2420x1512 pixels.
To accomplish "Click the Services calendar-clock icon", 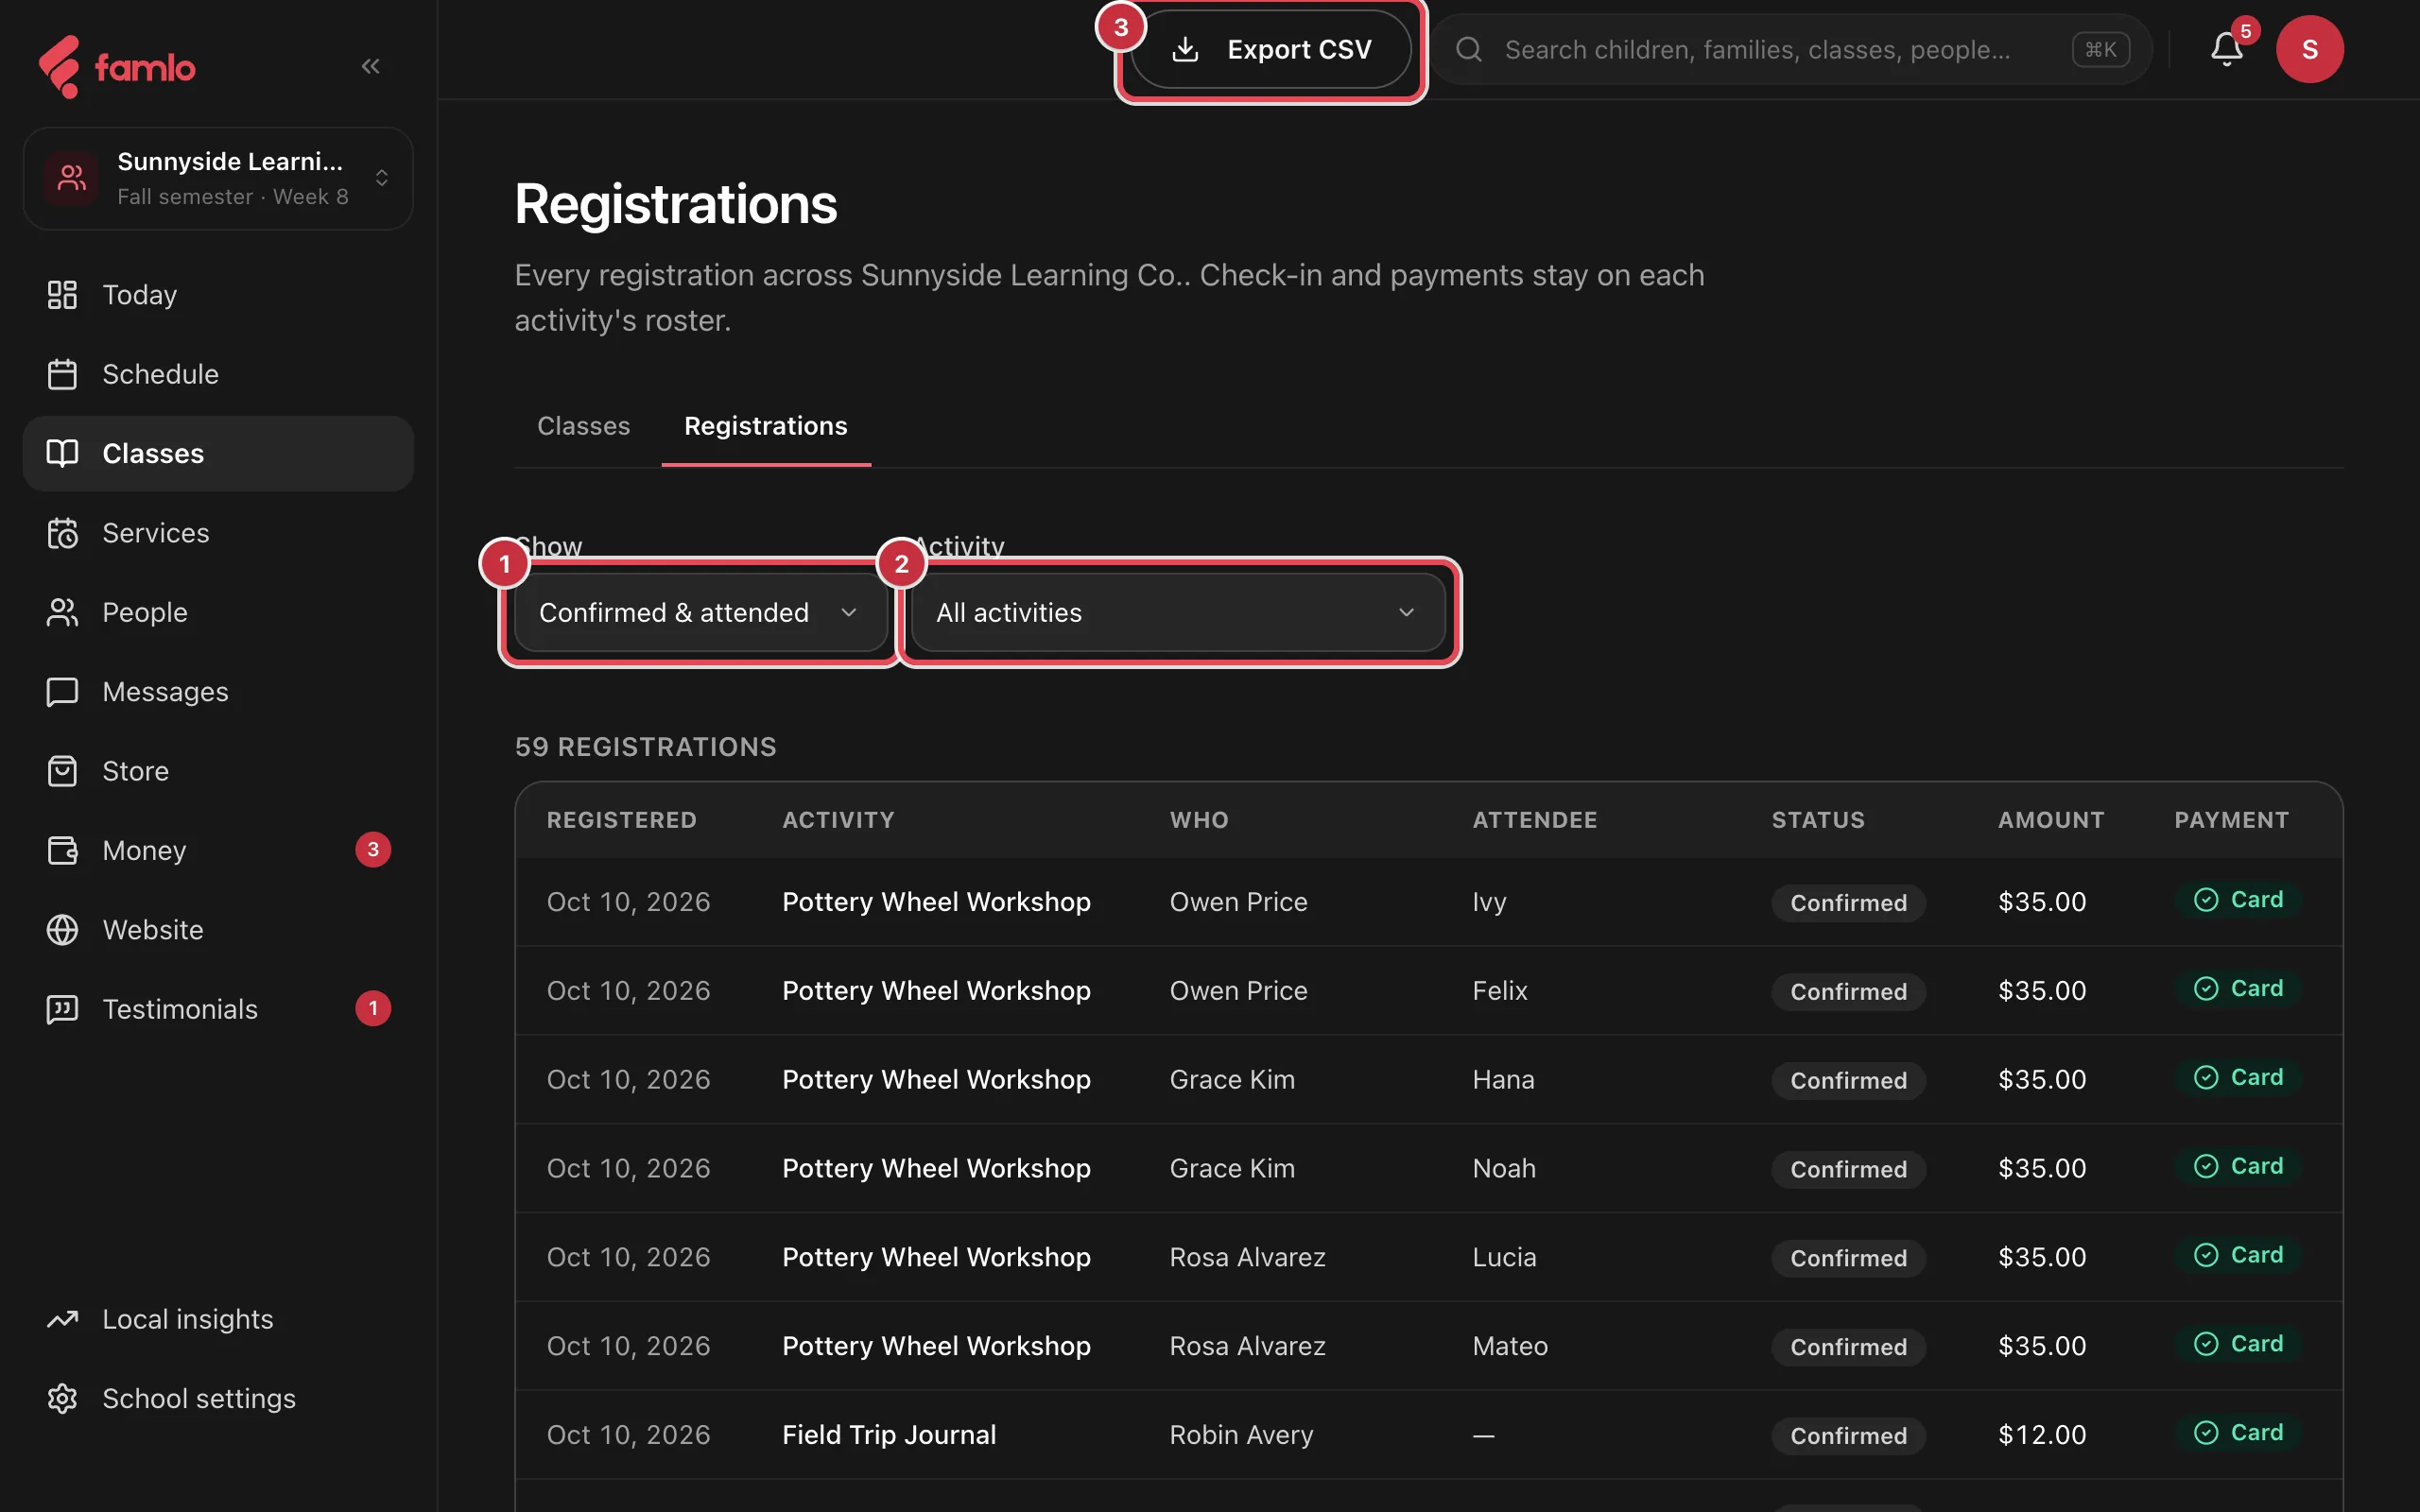I will point(62,533).
